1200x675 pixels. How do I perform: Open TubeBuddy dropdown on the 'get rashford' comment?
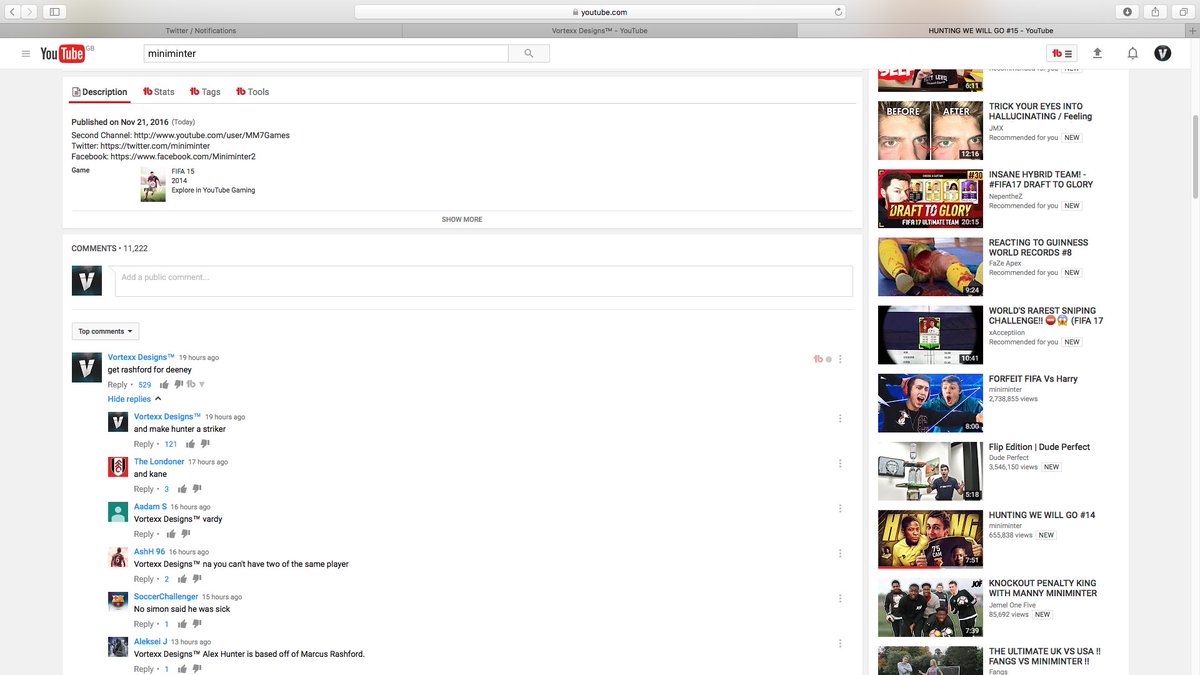point(195,384)
